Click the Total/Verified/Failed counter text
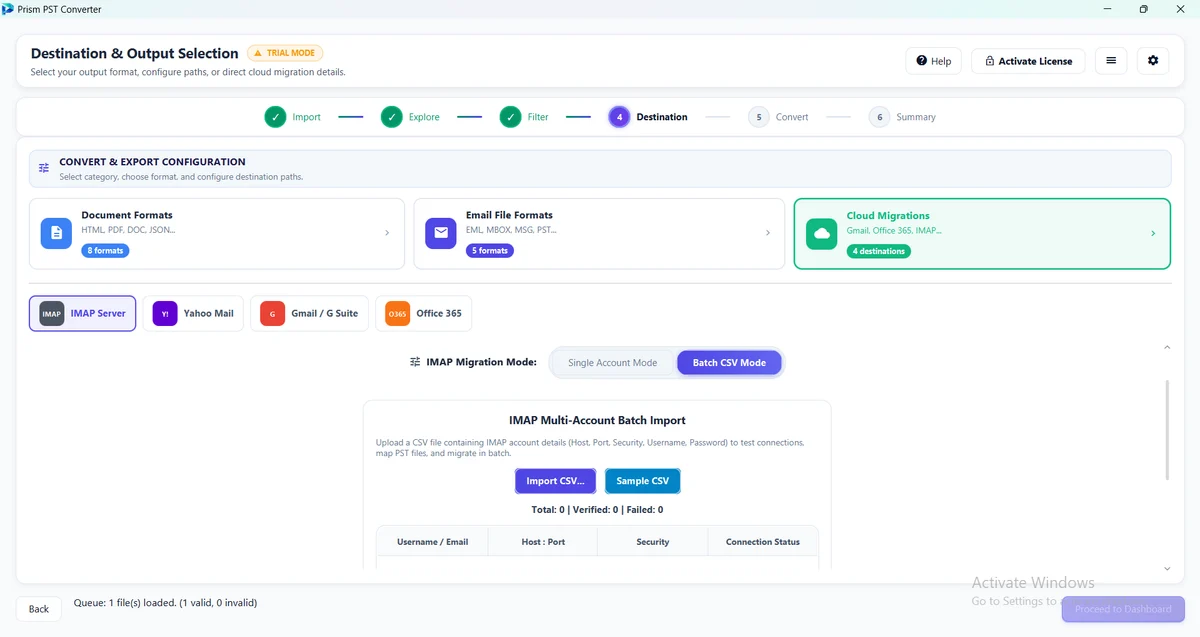Image resolution: width=1200 pixels, height=637 pixels. pos(597,510)
